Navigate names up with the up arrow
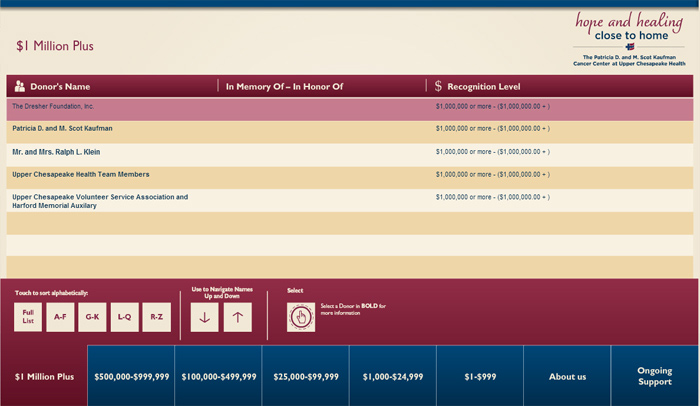This screenshot has height=406, width=700. point(238,317)
